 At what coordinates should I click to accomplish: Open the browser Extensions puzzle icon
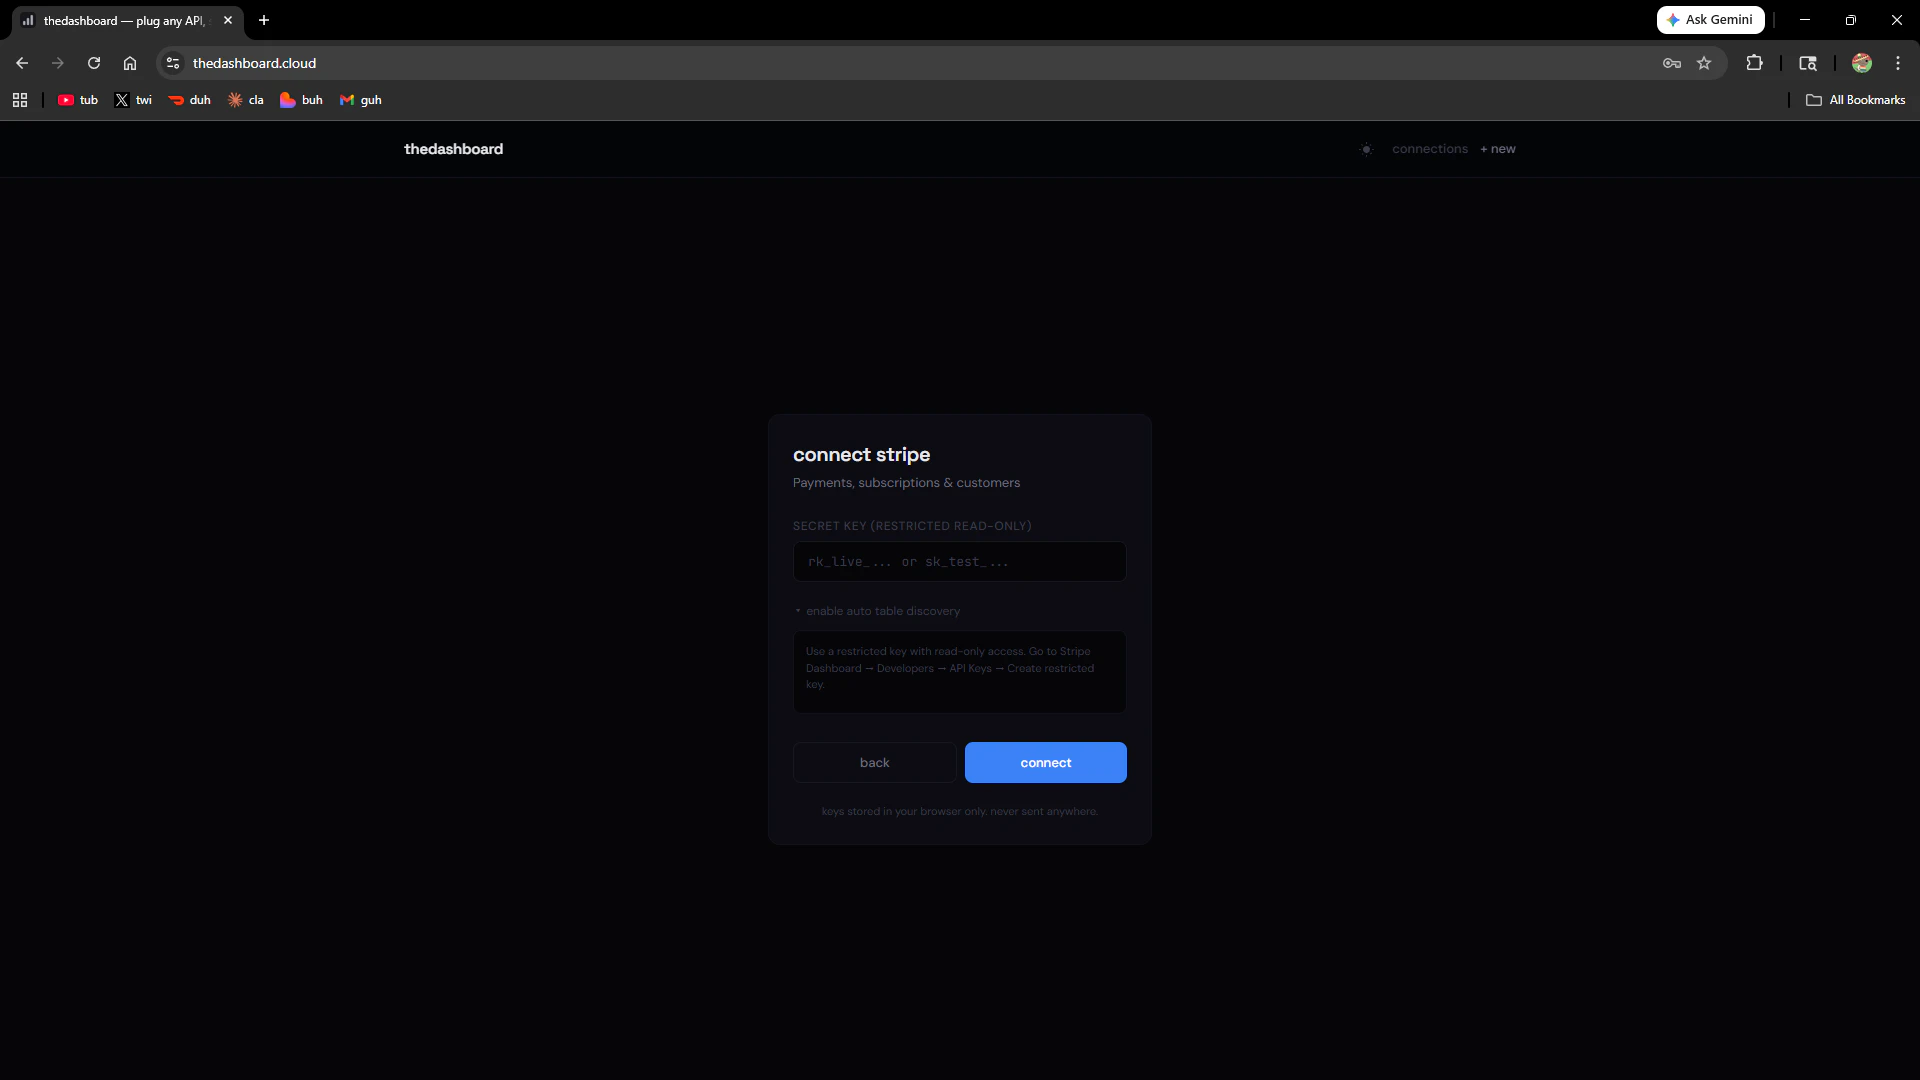click(1755, 62)
